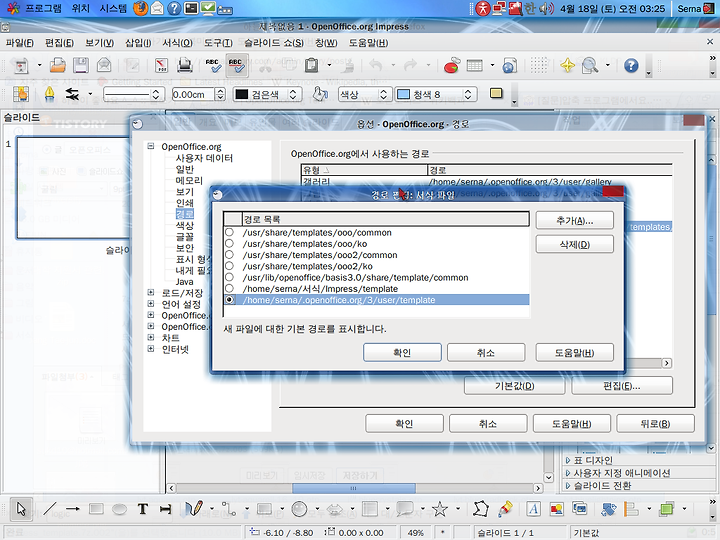Open the 서식(O) menu
Screen dimensions: 720x540
(x=177, y=43)
